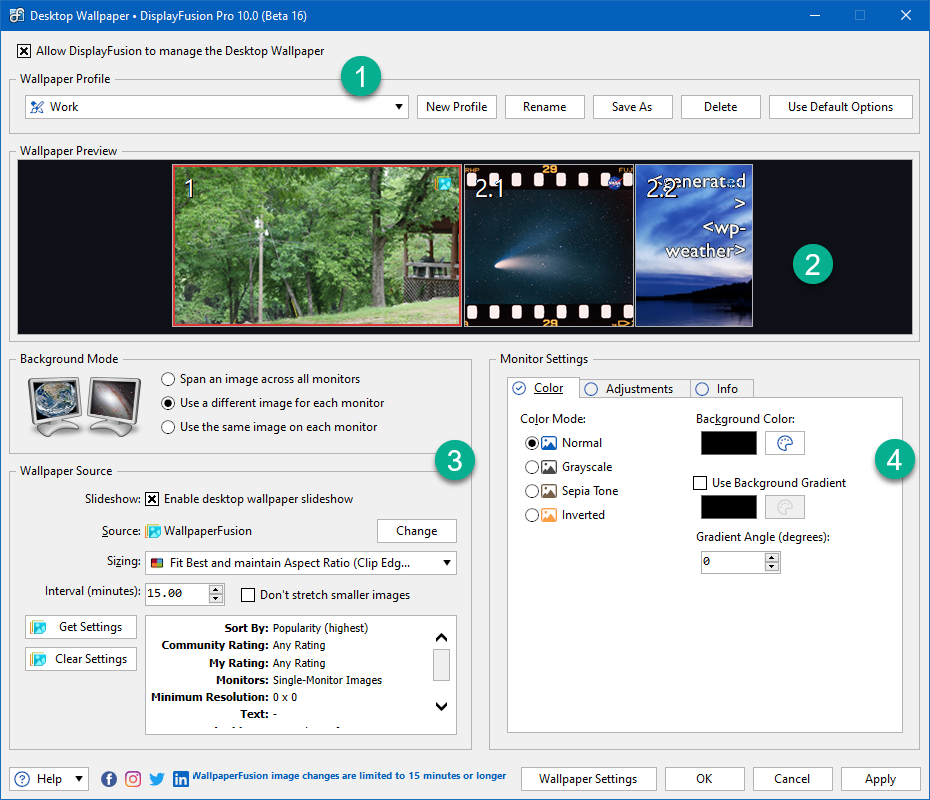Image resolution: width=930 pixels, height=800 pixels.
Task: Choose Grayscale color mode
Action: pos(532,467)
